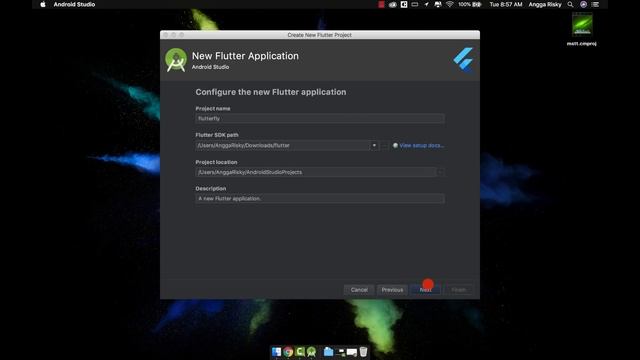Click the Project location input field
Image resolution: width=640 pixels, height=360 pixels.
[316, 172]
